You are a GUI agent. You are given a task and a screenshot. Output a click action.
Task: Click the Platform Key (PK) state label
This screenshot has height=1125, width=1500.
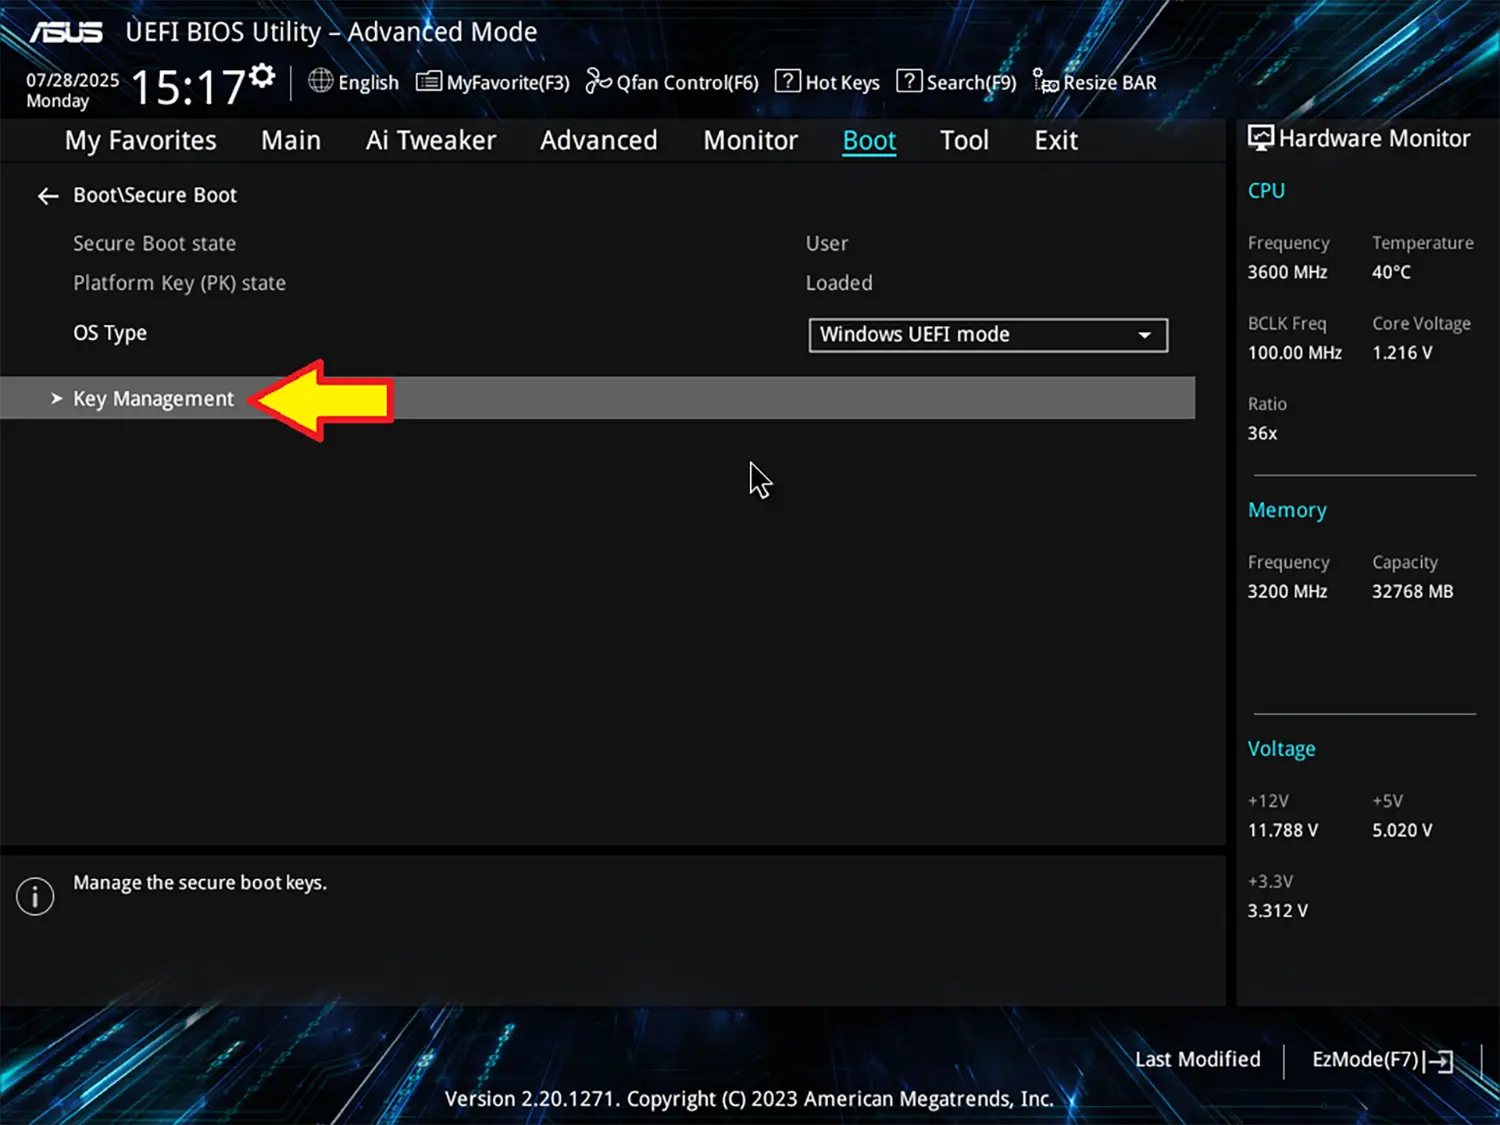[x=180, y=284]
